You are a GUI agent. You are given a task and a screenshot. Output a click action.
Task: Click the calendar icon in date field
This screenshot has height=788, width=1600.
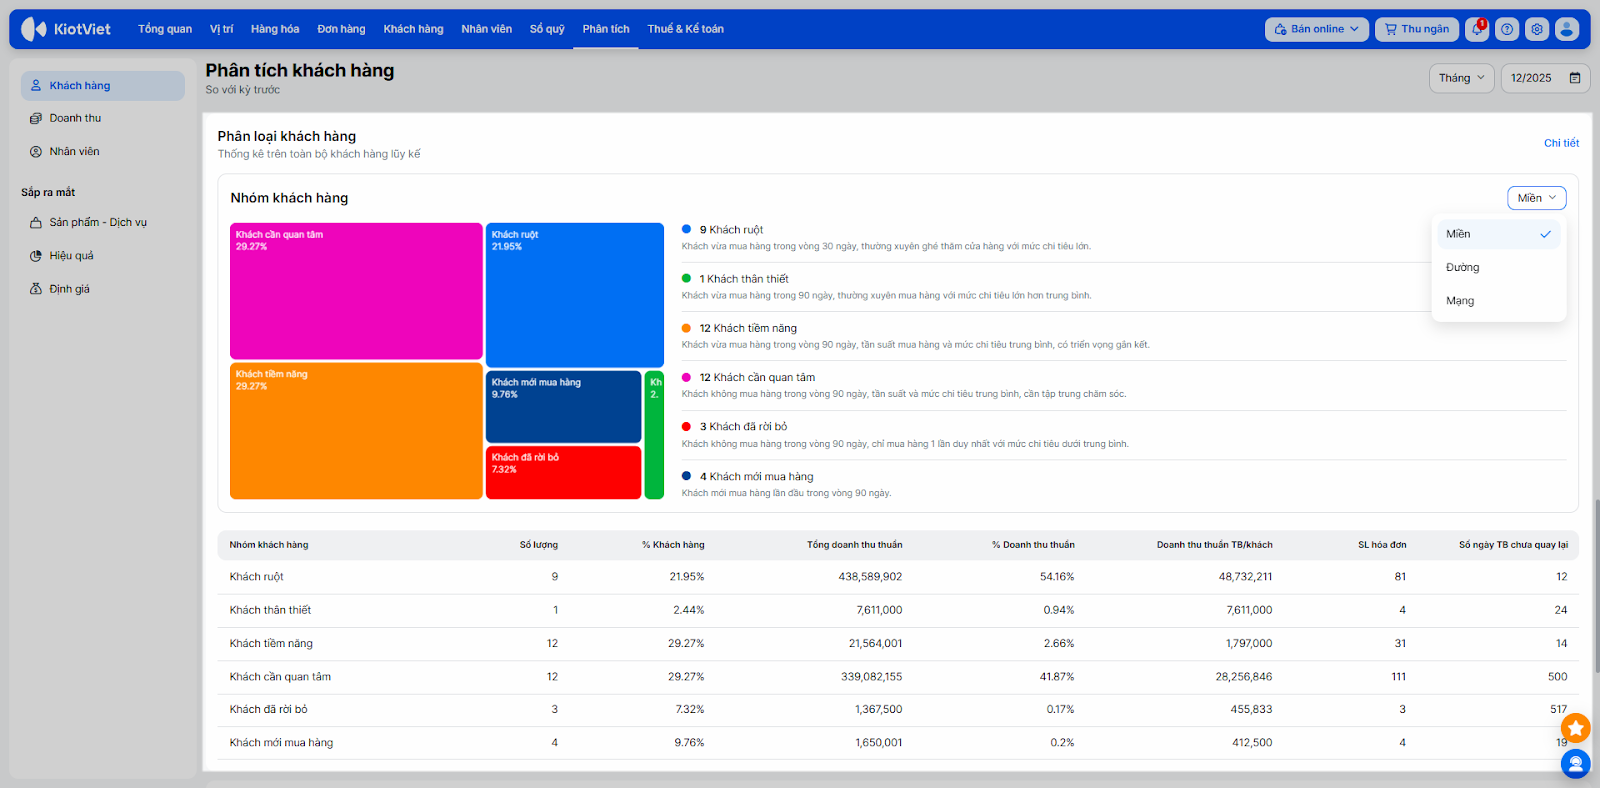[x=1575, y=78]
